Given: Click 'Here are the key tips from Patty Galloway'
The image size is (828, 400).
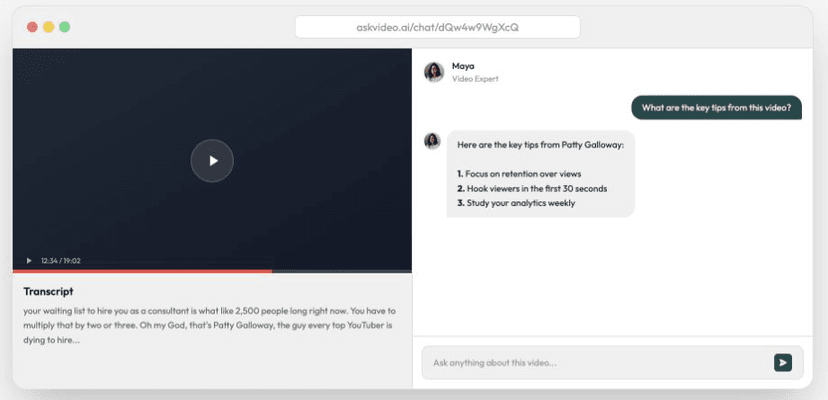Looking at the screenshot, I should (x=541, y=145).
